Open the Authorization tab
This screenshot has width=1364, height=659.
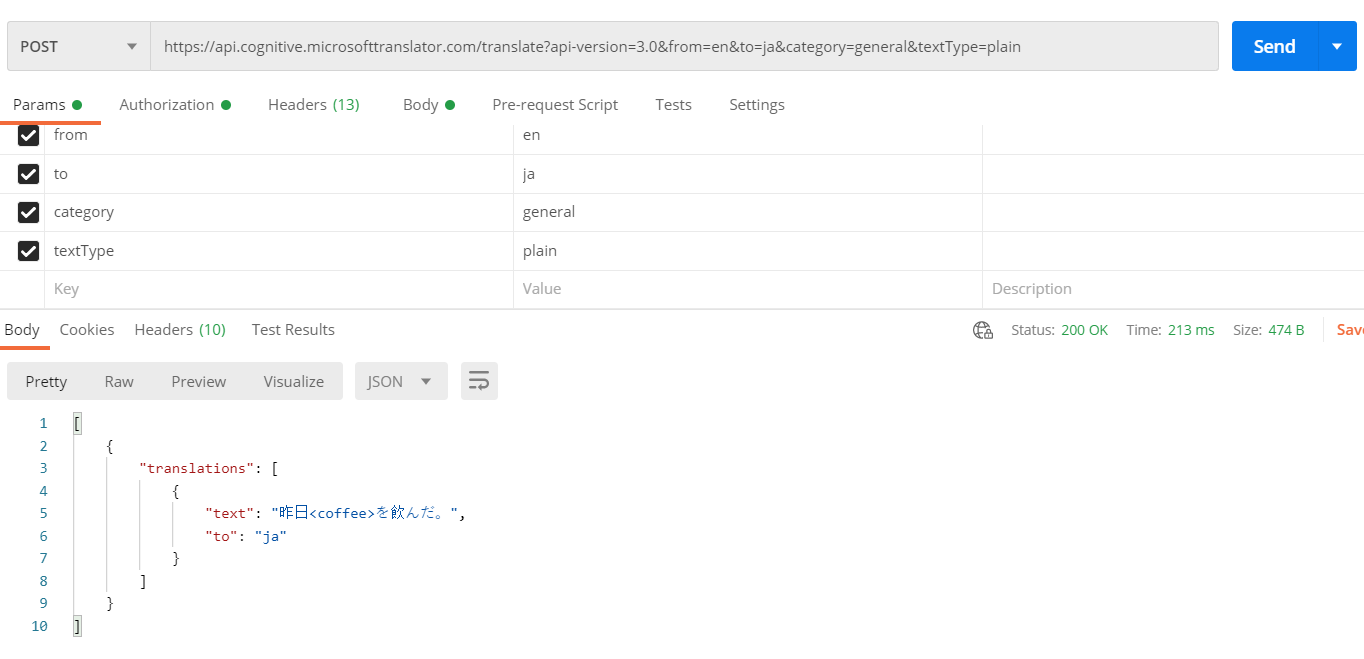175,105
